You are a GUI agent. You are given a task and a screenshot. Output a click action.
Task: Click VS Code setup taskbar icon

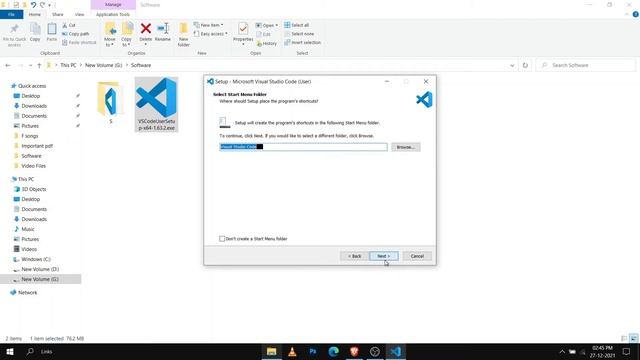pyautogui.click(x=395, y=351)
